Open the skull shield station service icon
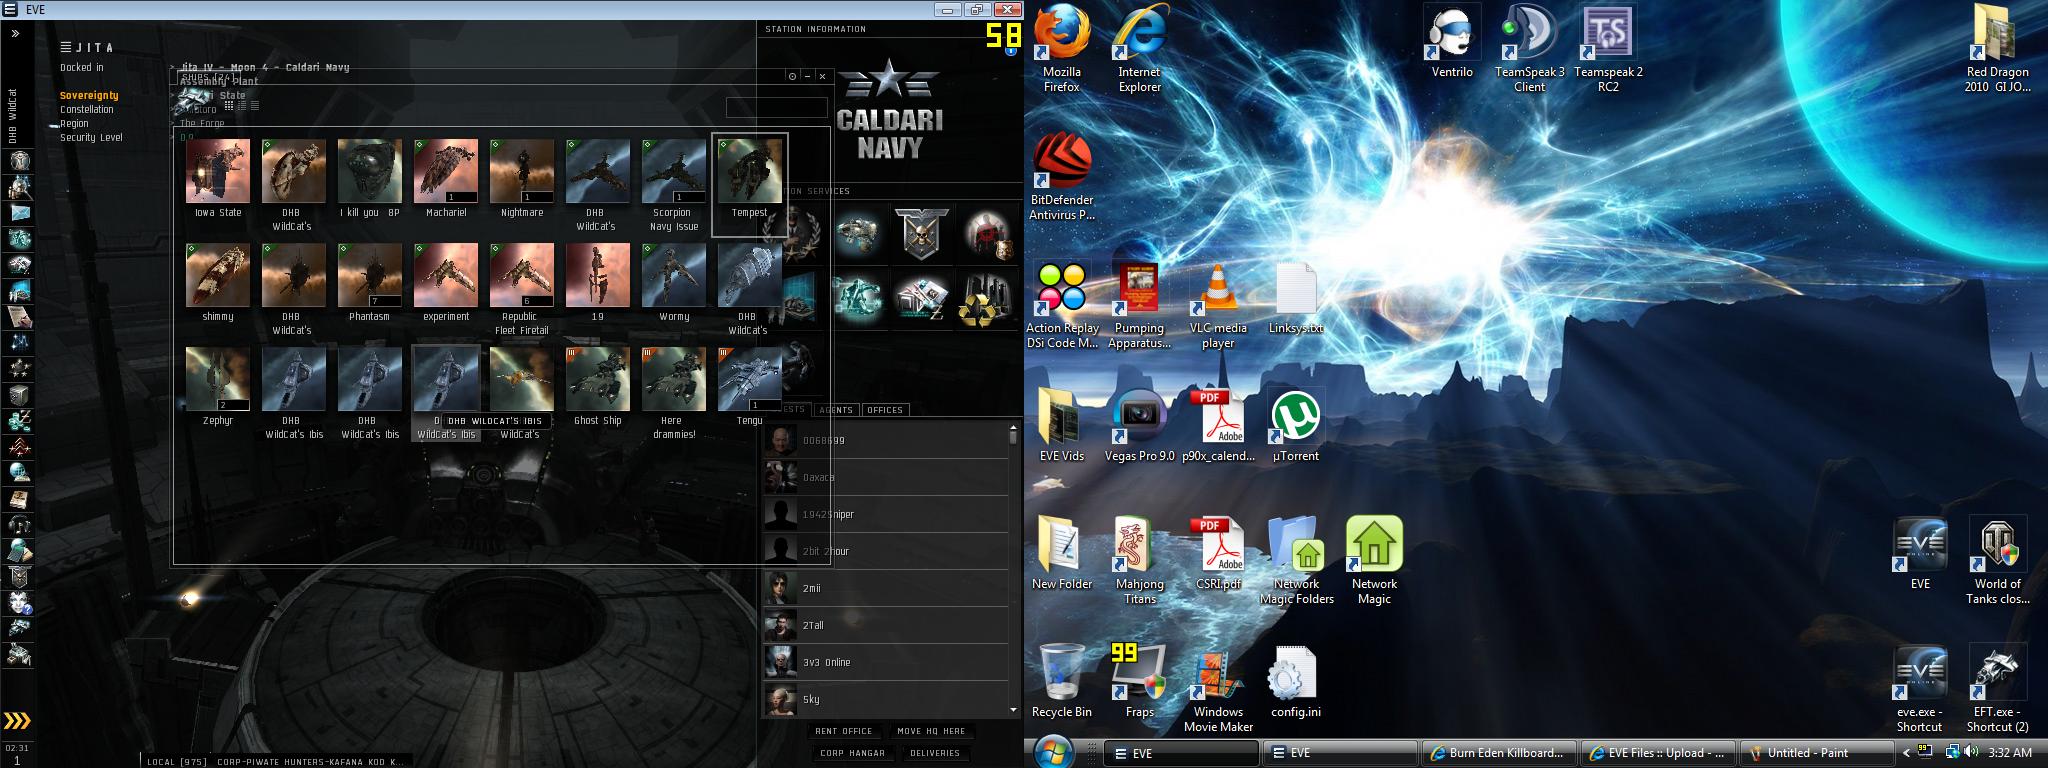2048x768 pixels. (922, 232)
